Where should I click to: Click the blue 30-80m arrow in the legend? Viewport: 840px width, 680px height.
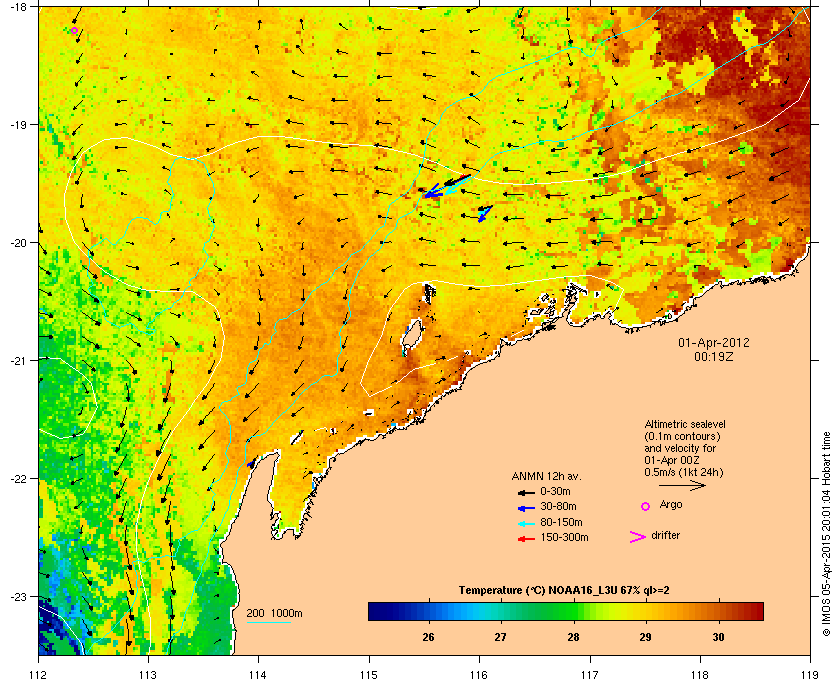tap(526, 507)
